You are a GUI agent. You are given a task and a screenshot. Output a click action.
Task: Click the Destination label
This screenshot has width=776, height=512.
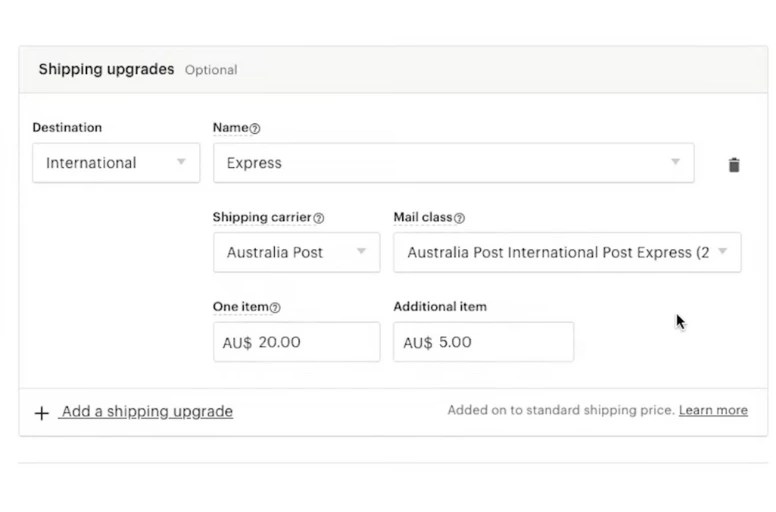(x=67, y=127)
